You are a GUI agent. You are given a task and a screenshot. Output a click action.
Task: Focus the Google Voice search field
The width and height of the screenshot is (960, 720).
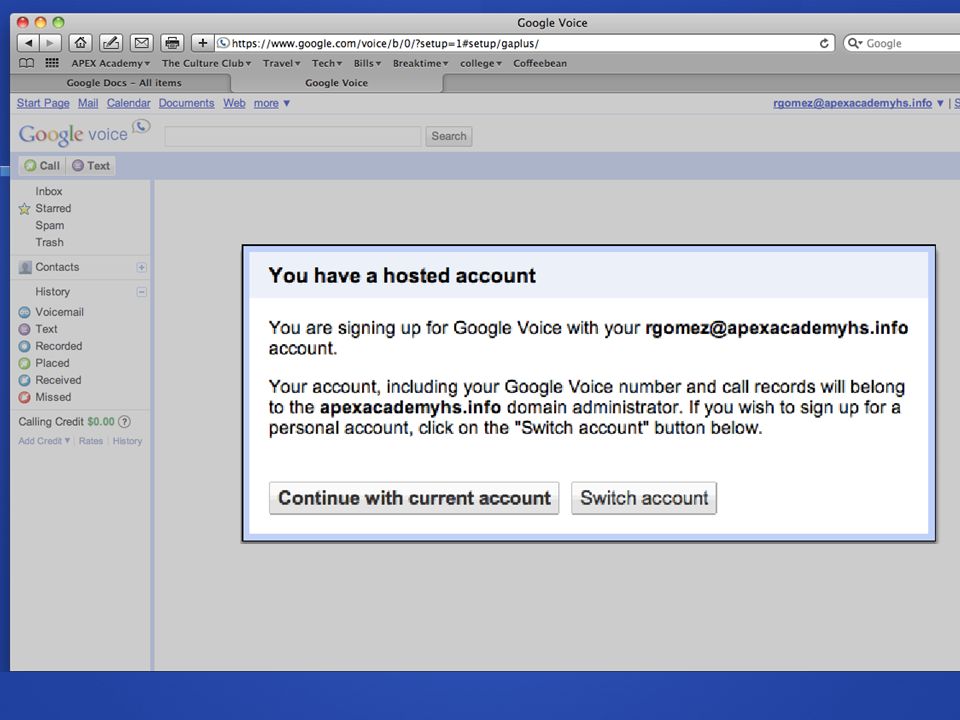tap(293, 136)
